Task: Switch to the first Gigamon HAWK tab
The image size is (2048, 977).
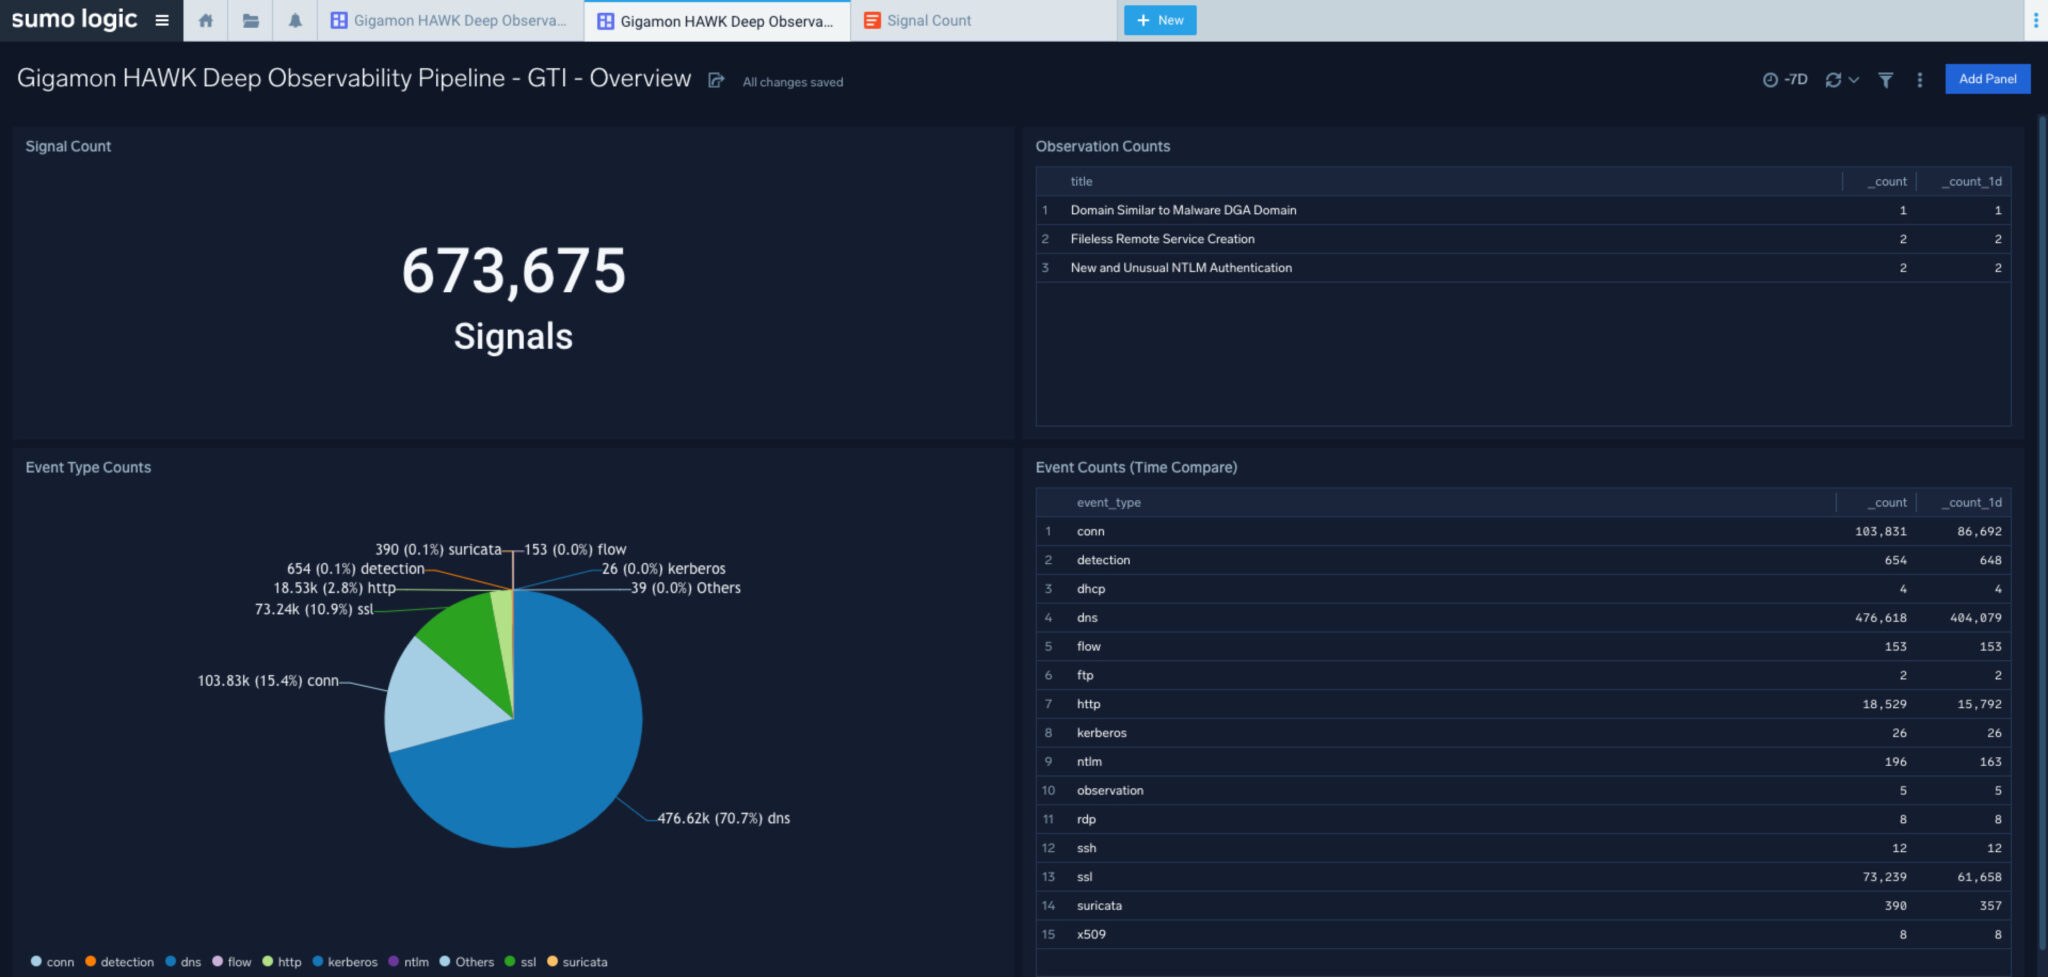Action: (450, 19)
